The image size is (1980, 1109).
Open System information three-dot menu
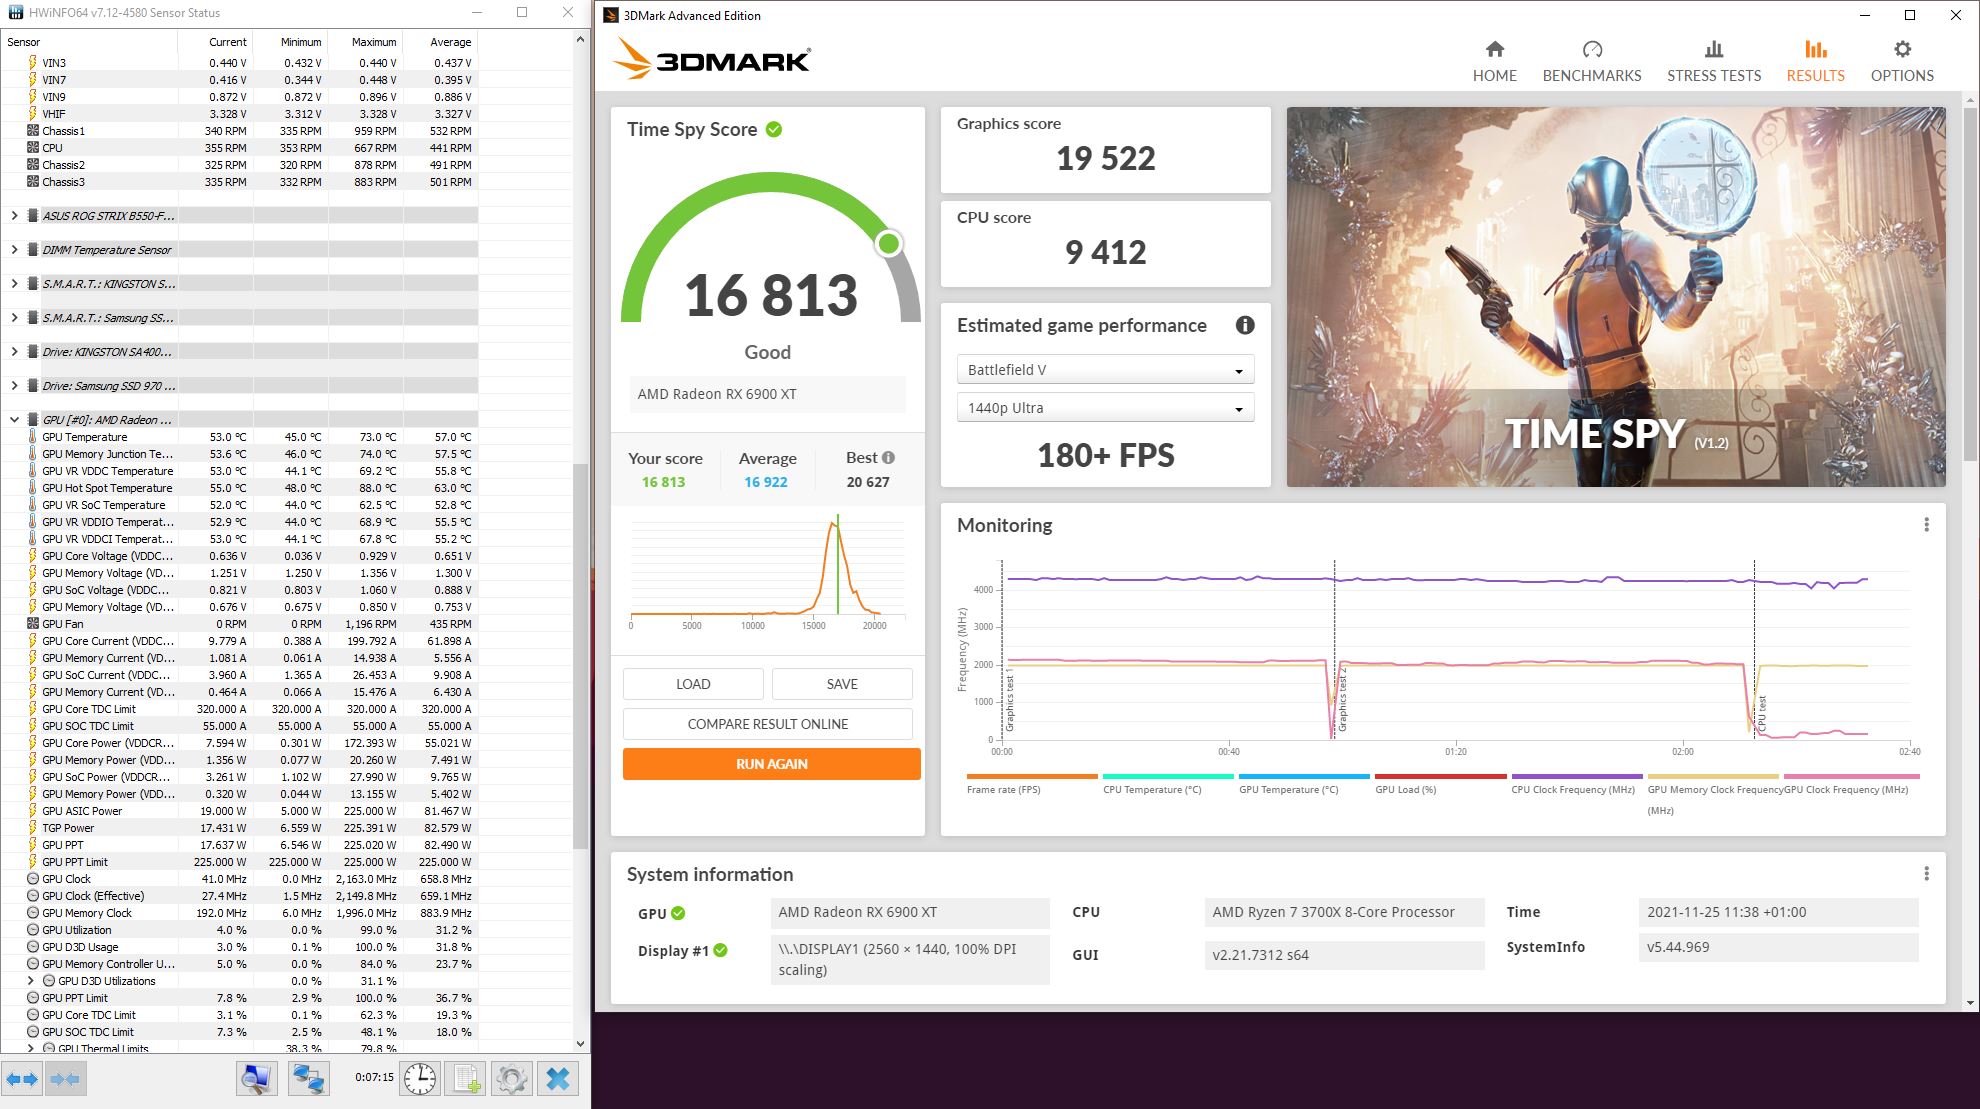[x=1926, y=874]
